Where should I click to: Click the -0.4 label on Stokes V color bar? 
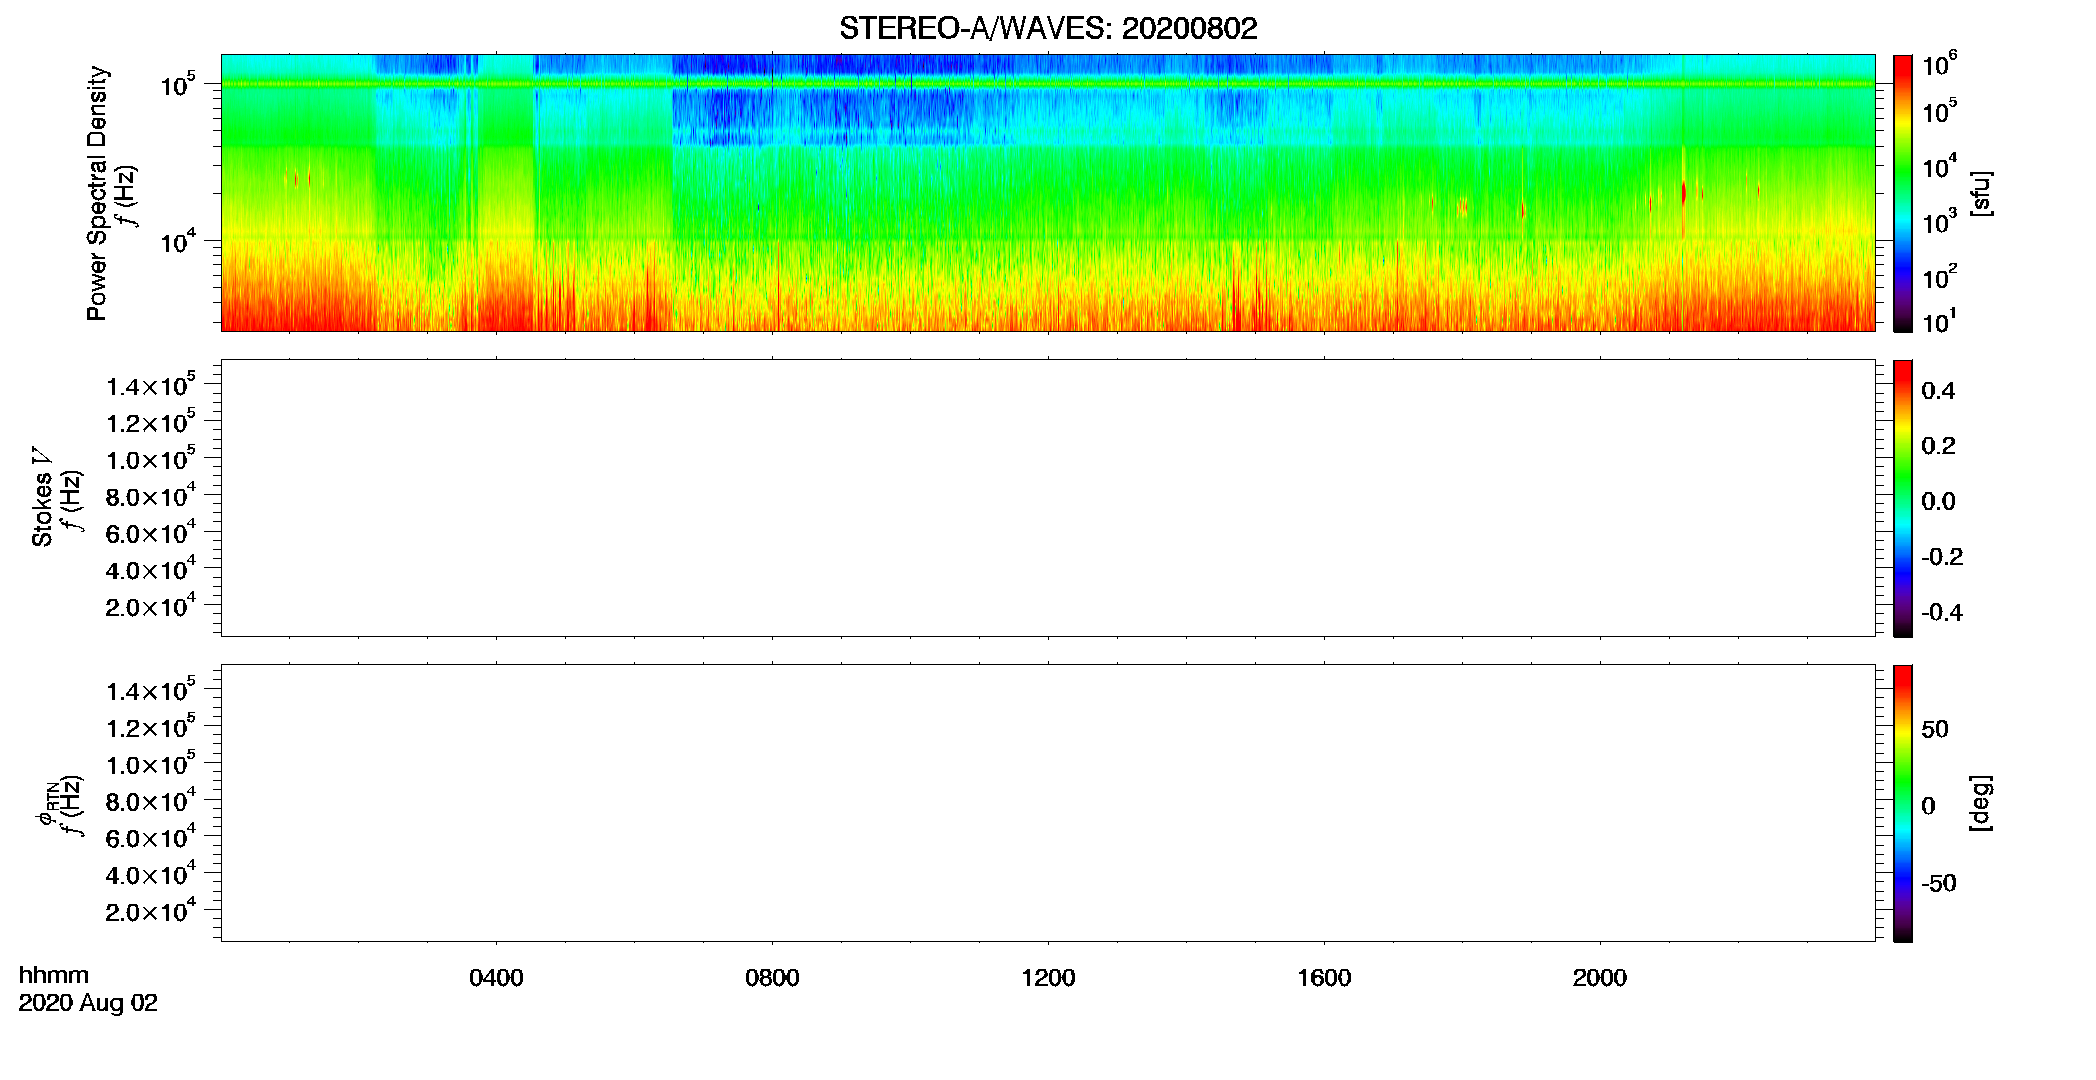tap(1942, 612)
